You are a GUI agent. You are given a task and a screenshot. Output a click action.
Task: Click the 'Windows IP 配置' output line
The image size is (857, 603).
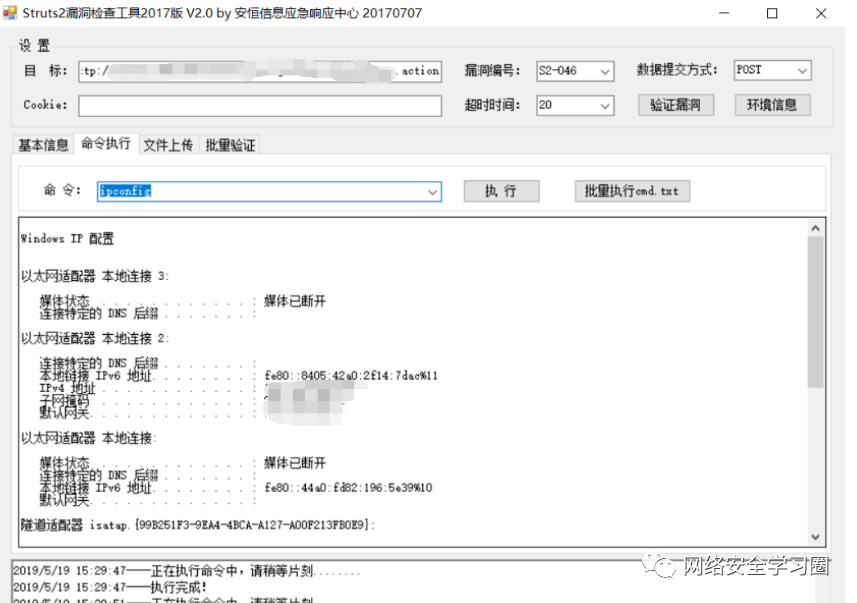click(x=67, y=239)
